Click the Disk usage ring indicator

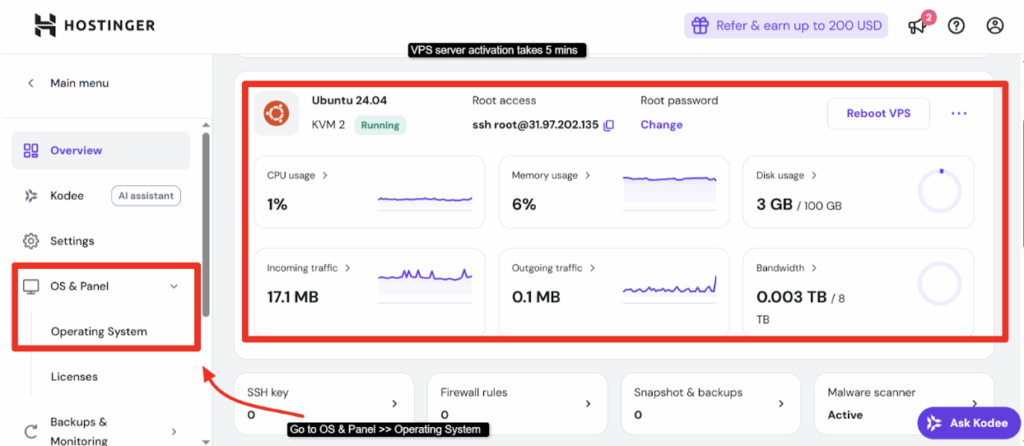pyautogui.click(x=939, y=191)
